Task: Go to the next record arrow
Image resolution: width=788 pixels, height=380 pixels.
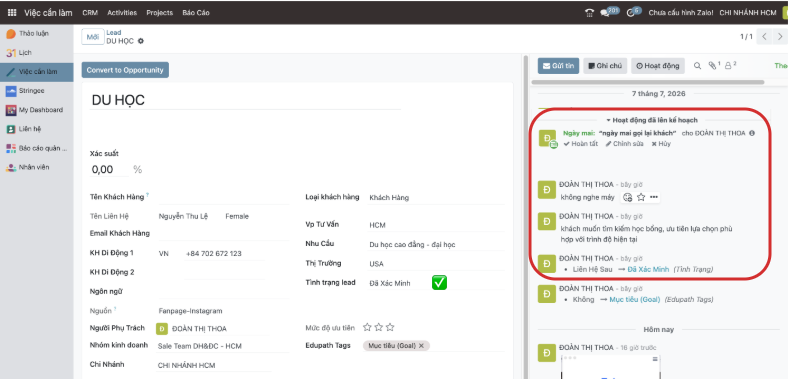Action: tap(780, 37)
